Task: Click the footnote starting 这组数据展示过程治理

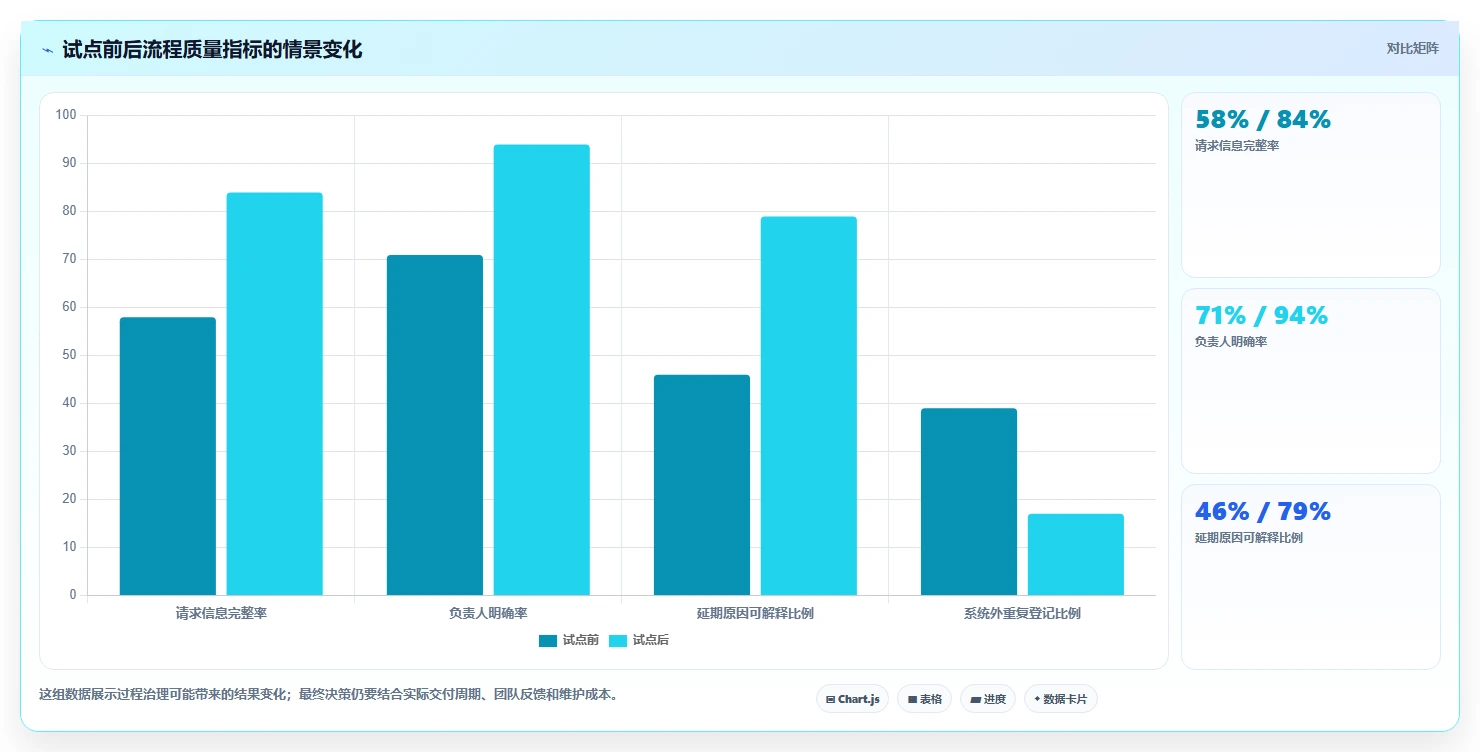Action: tap(329, 695)
